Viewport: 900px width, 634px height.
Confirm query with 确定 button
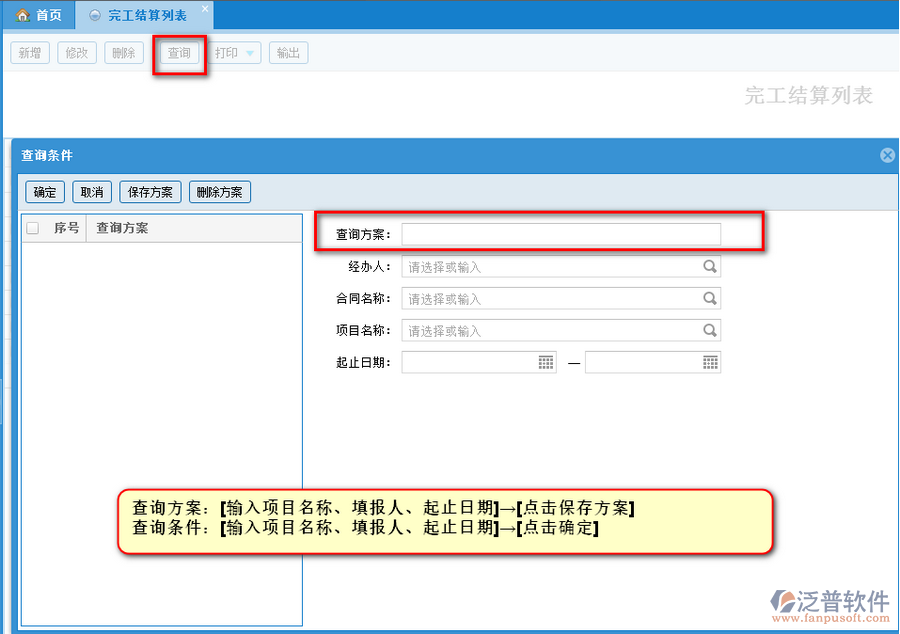point(45,192)
